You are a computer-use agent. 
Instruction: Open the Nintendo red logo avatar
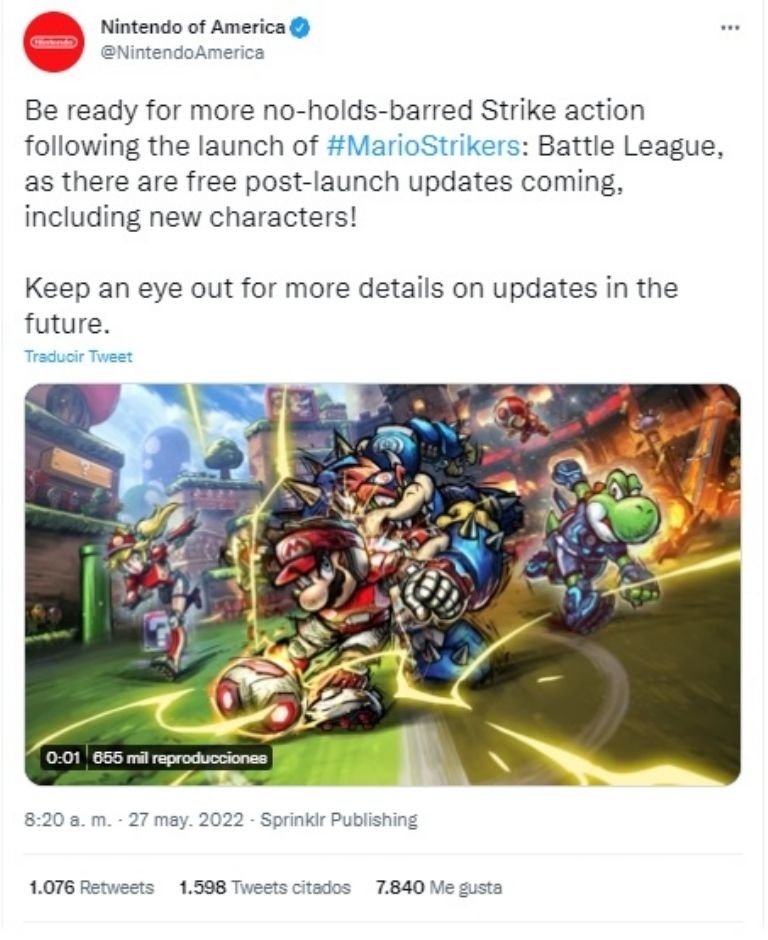[53, 42]
